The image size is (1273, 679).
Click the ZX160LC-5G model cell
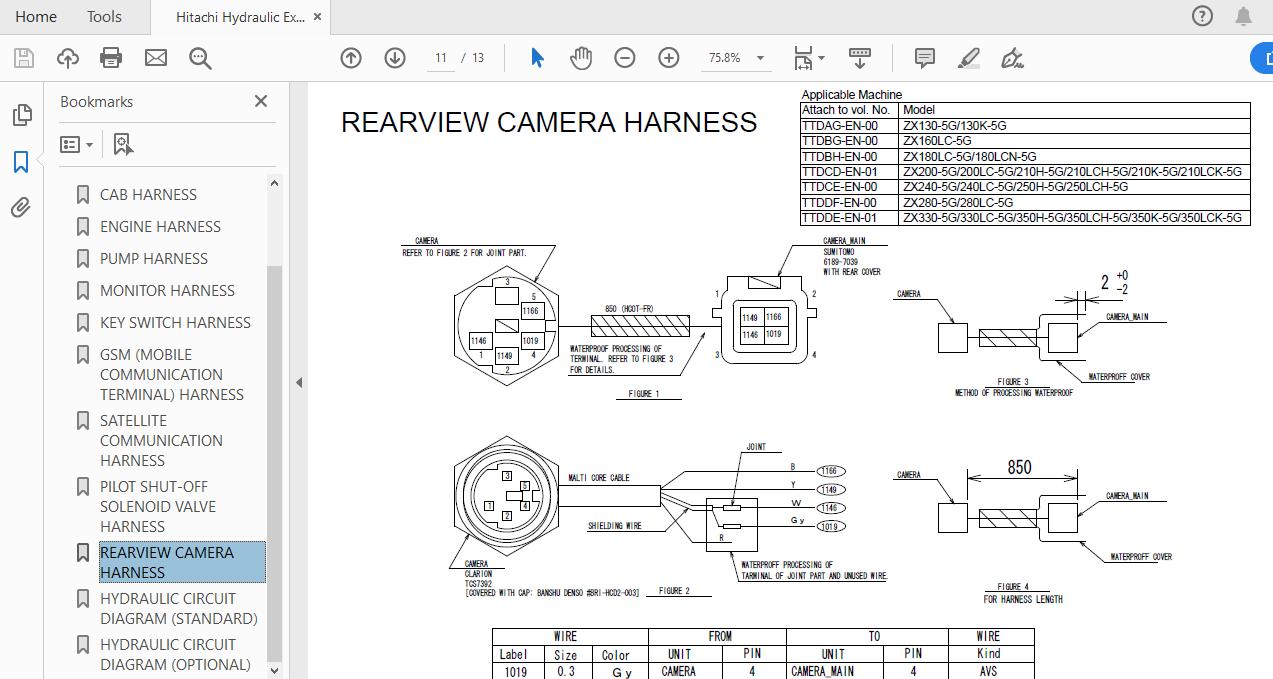pyautogui.click(x=937, y=141)
